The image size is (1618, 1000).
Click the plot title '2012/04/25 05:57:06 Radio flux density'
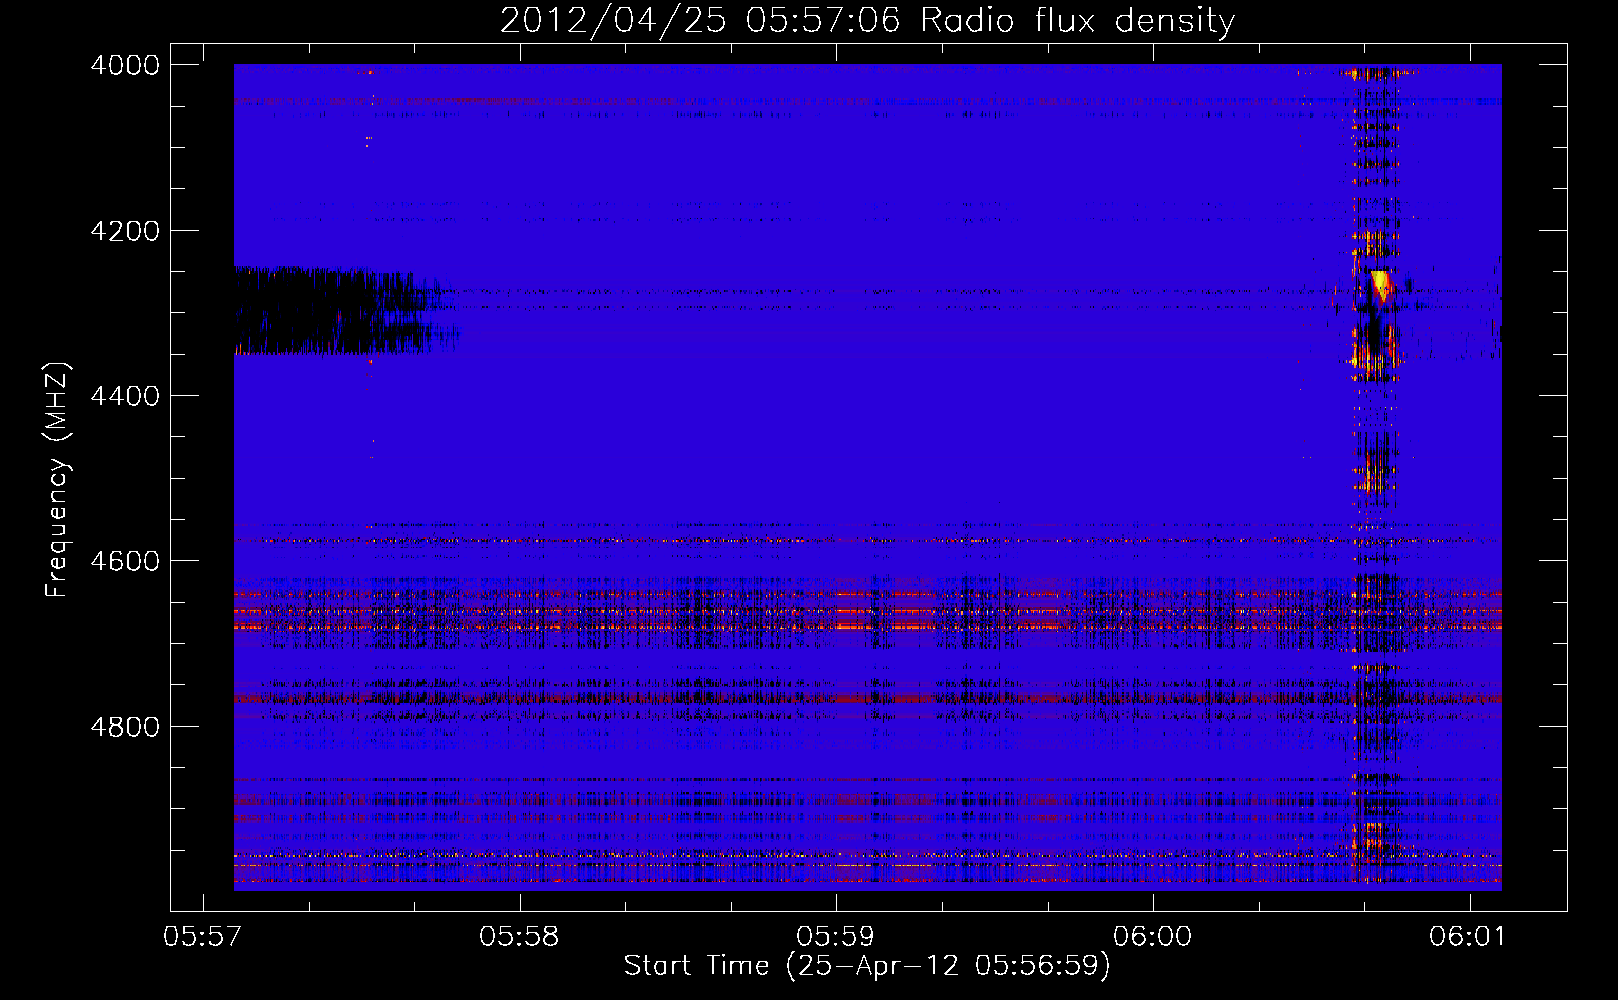[867, 20]
